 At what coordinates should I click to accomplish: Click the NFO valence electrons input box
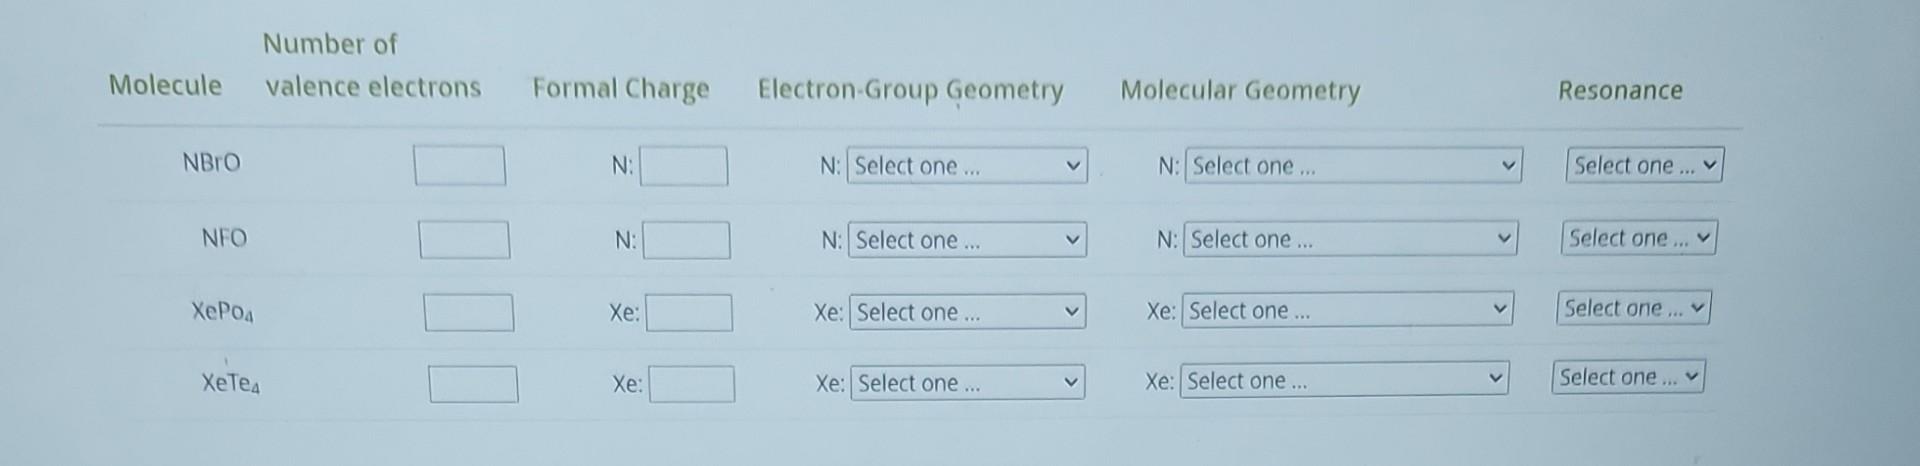click(464, 240)
